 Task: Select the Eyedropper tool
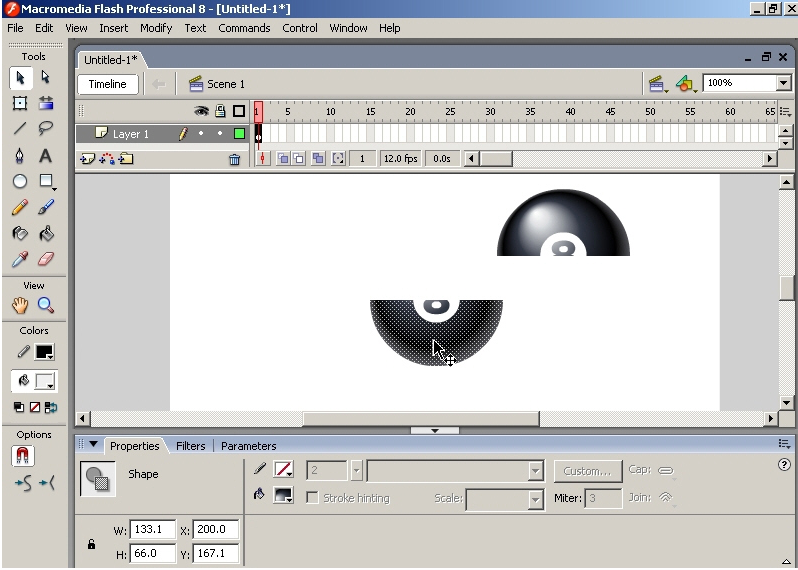point(20,259)
